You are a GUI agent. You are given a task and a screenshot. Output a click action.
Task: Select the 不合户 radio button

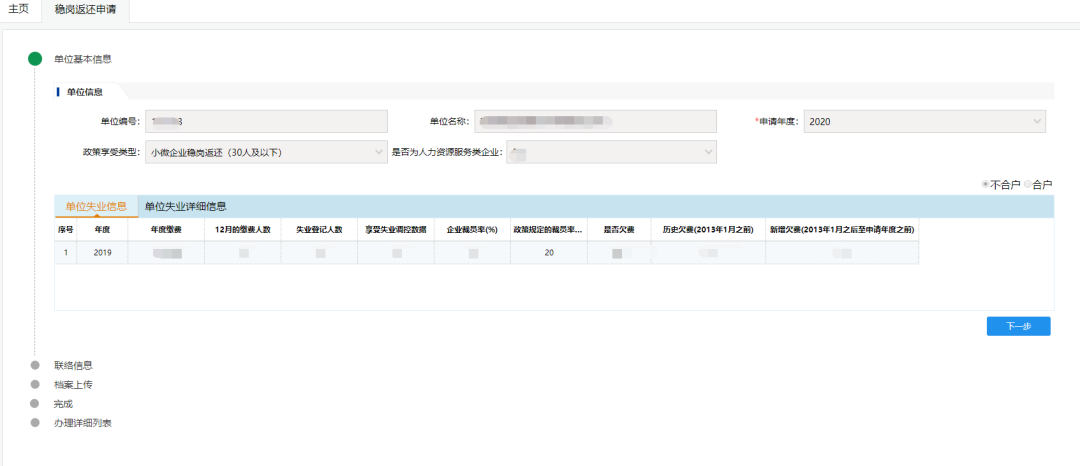click(x=985, y=184)
